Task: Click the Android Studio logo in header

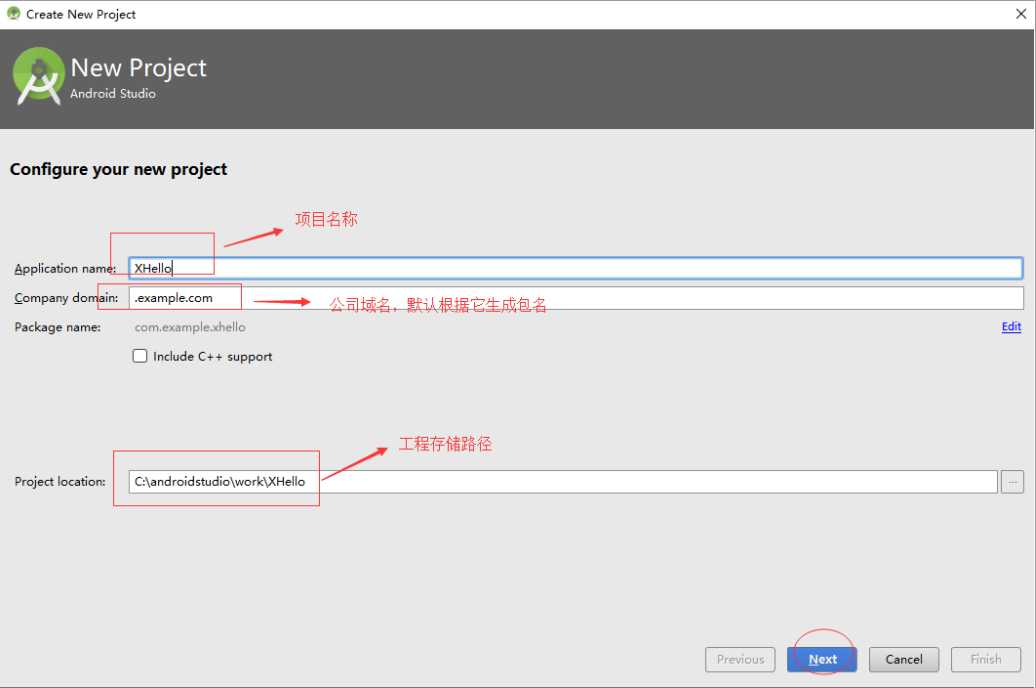Action: pyautogui.click(x=38, y=76)
